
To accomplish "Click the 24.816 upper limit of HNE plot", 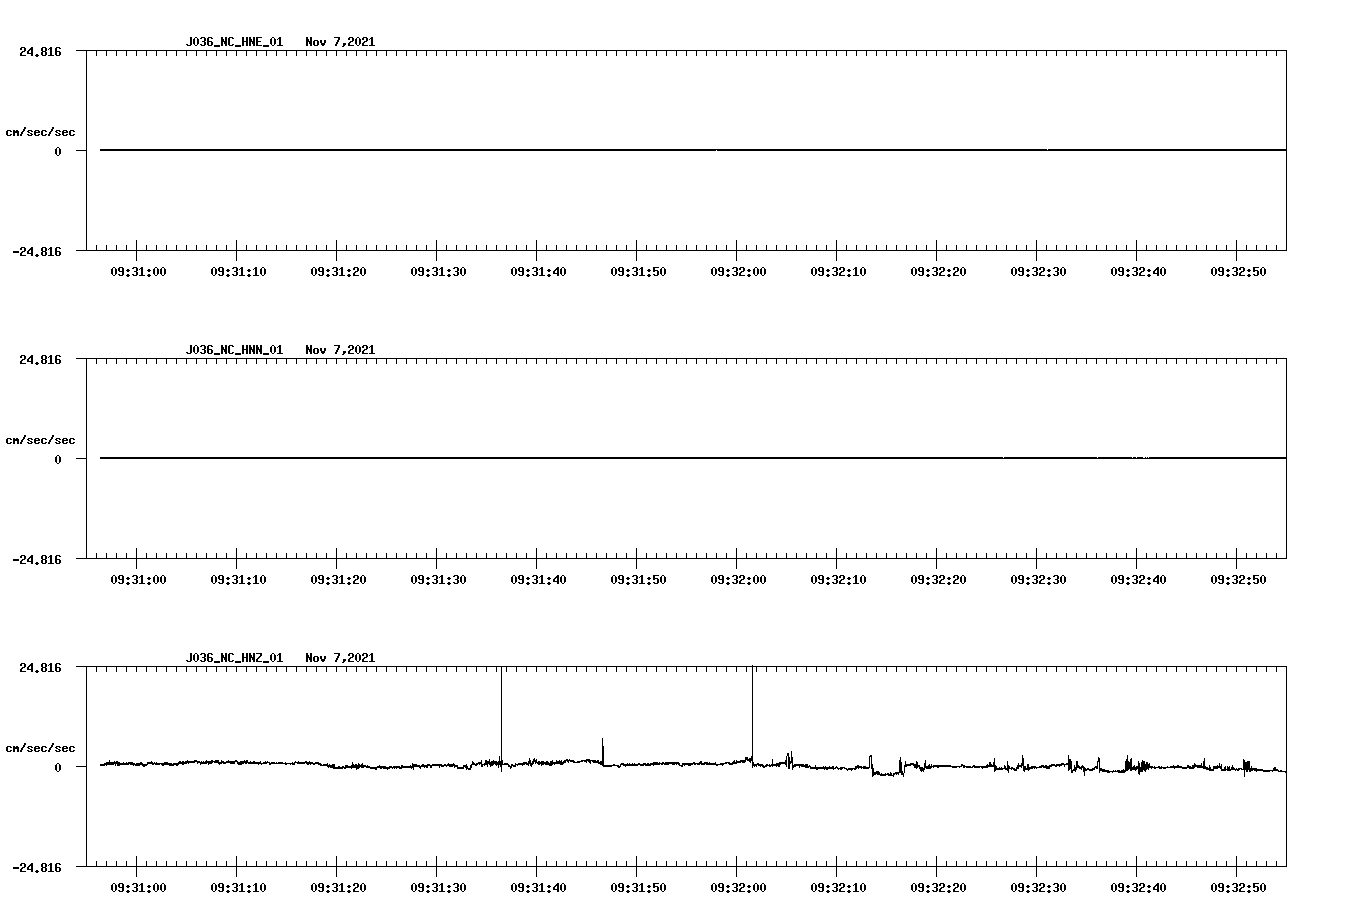I will (40, 51).
